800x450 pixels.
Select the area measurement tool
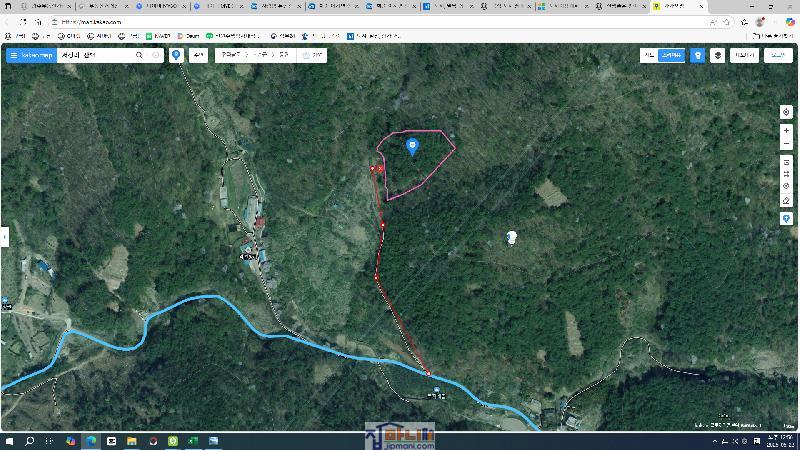[786, 174]
